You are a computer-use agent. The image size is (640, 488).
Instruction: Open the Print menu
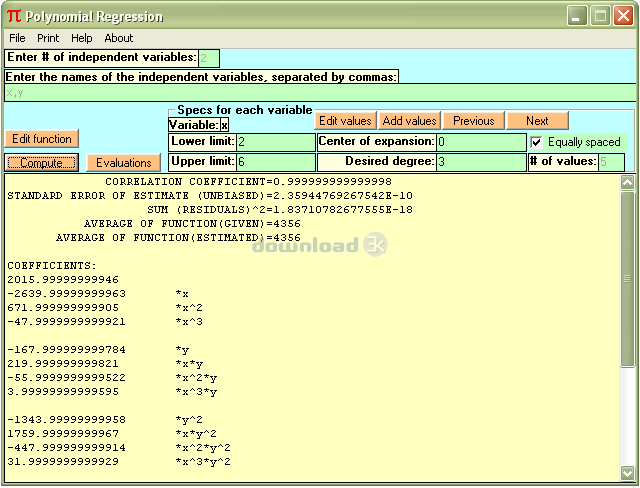click(x=48, y=38)
